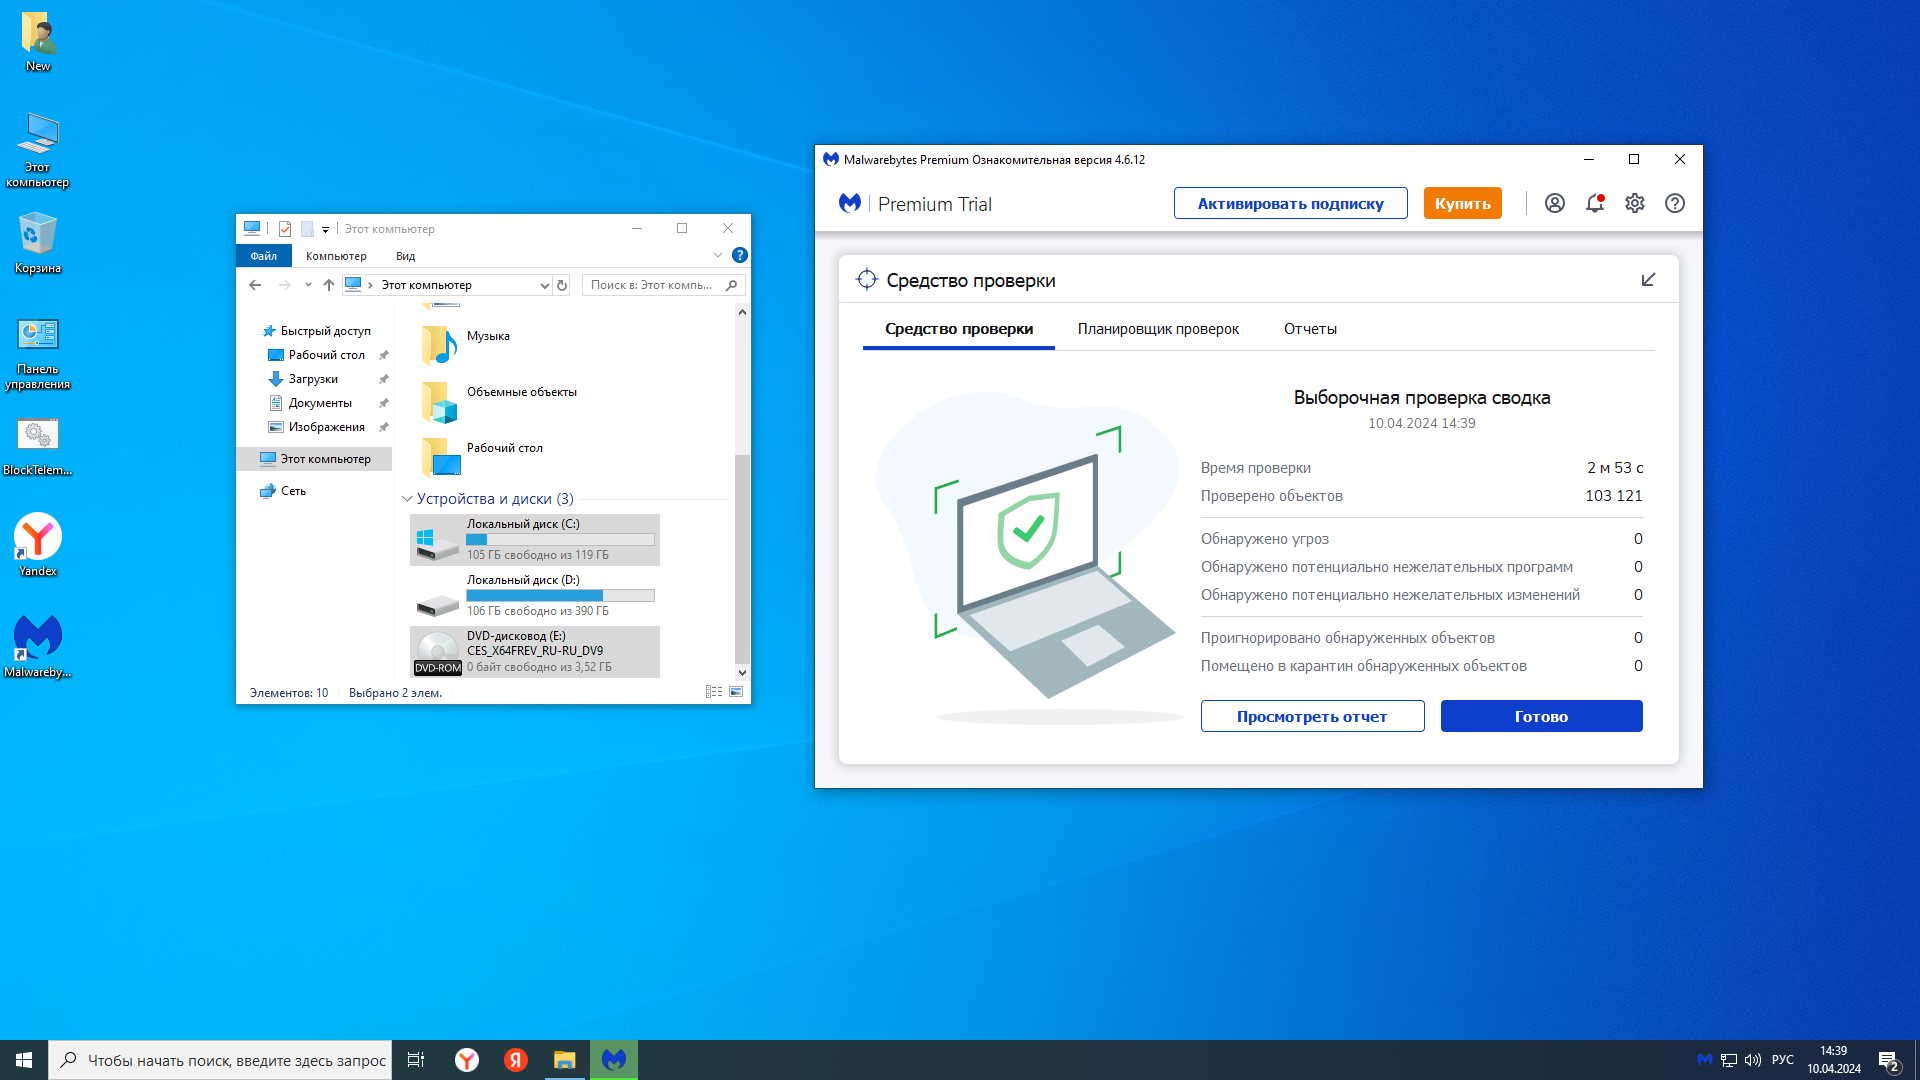Image resolution: width=1920 pixels, height=1080 pixels.
Task: Expand the Explorer ribbon chevron
Action: point(717,256)
